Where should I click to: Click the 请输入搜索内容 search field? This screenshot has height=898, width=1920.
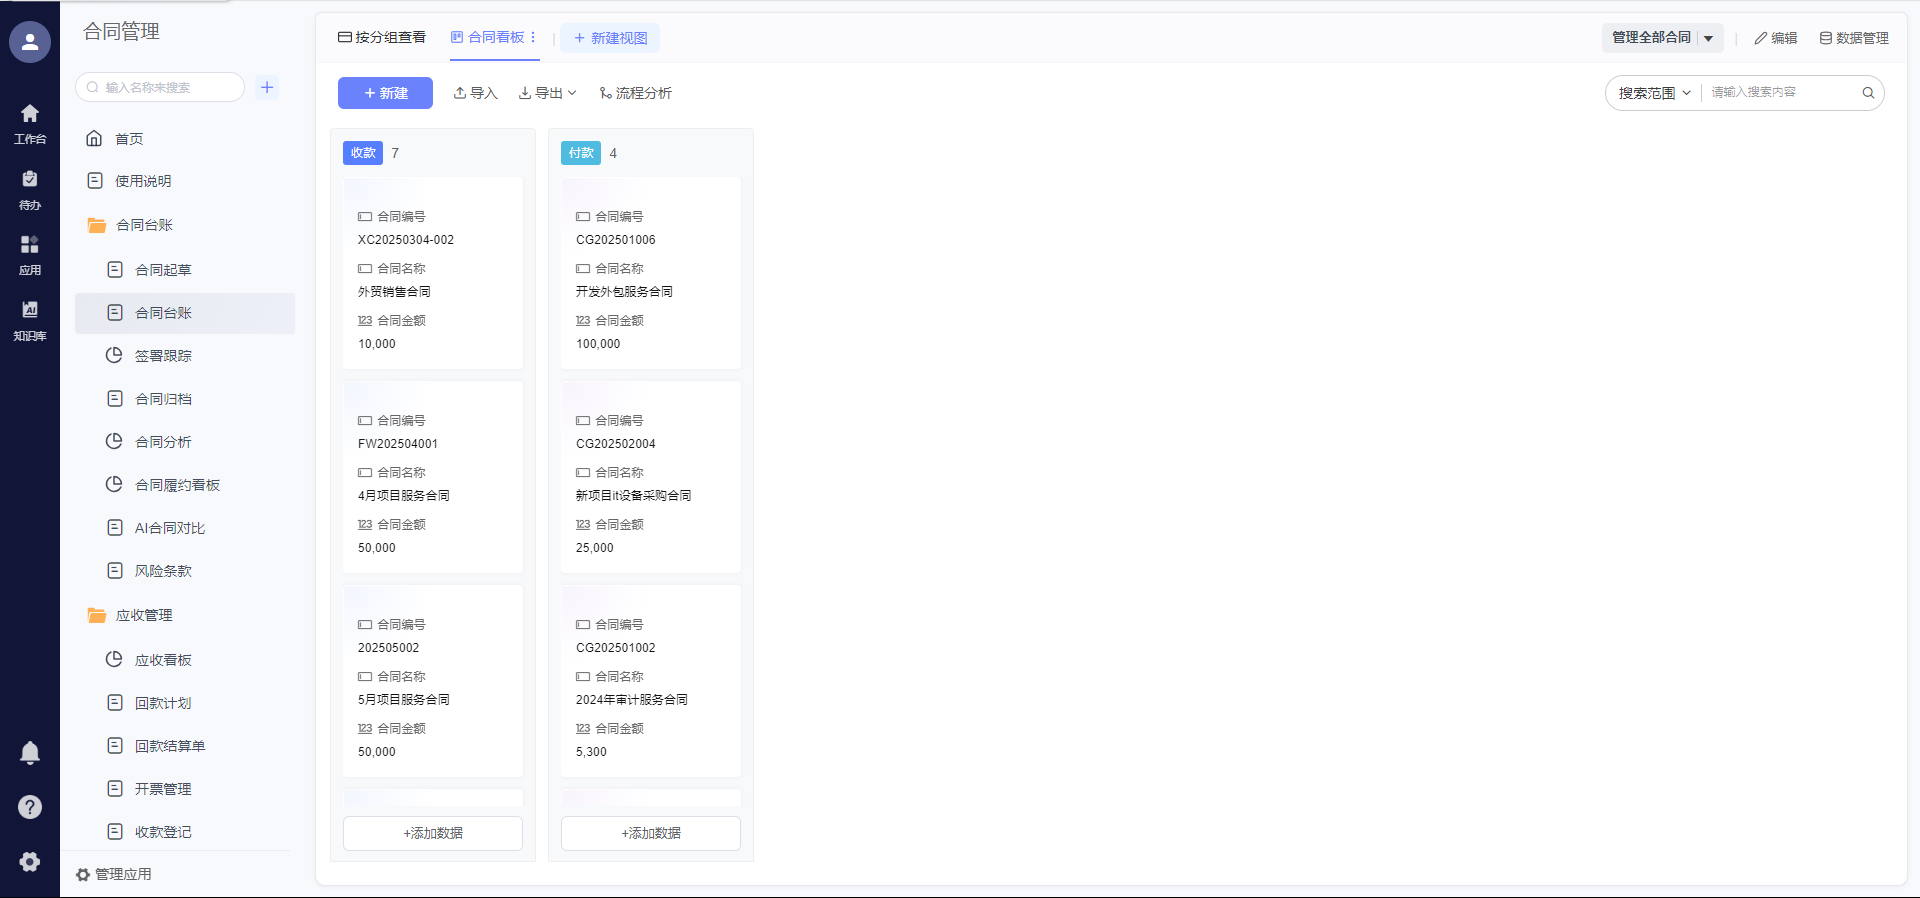pyautogui.click(x=1780, y=92)
